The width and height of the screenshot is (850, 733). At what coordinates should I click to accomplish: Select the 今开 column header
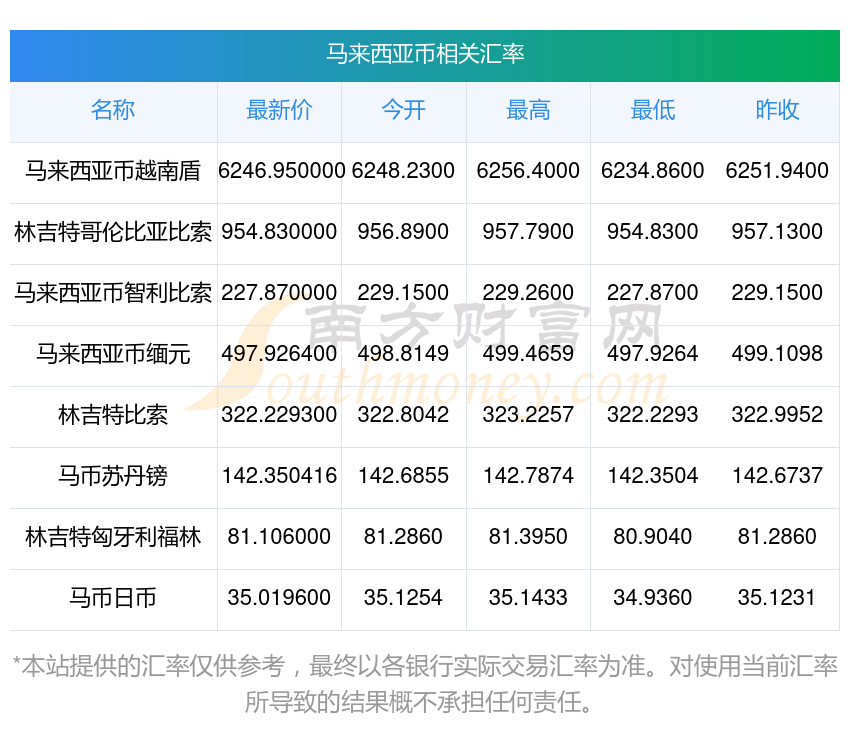pyautogui.click(x=403, y=110)
